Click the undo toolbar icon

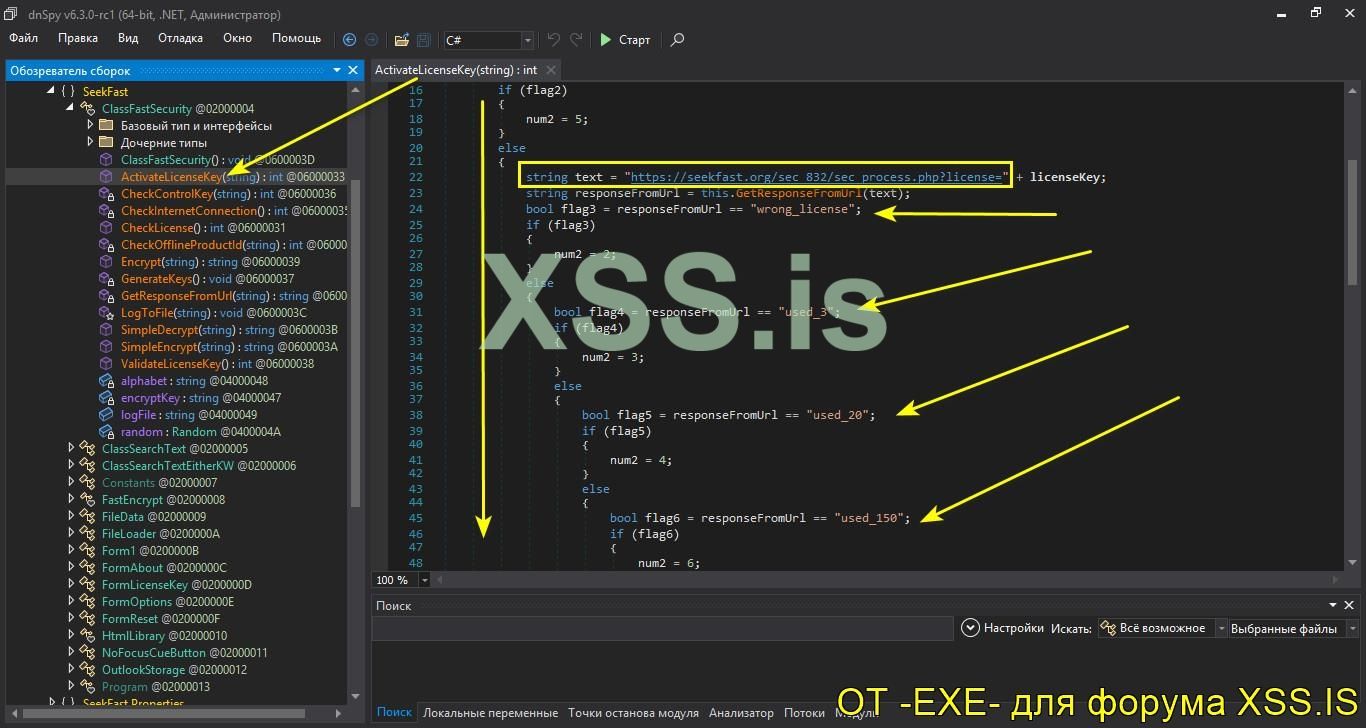coord(553,40)
